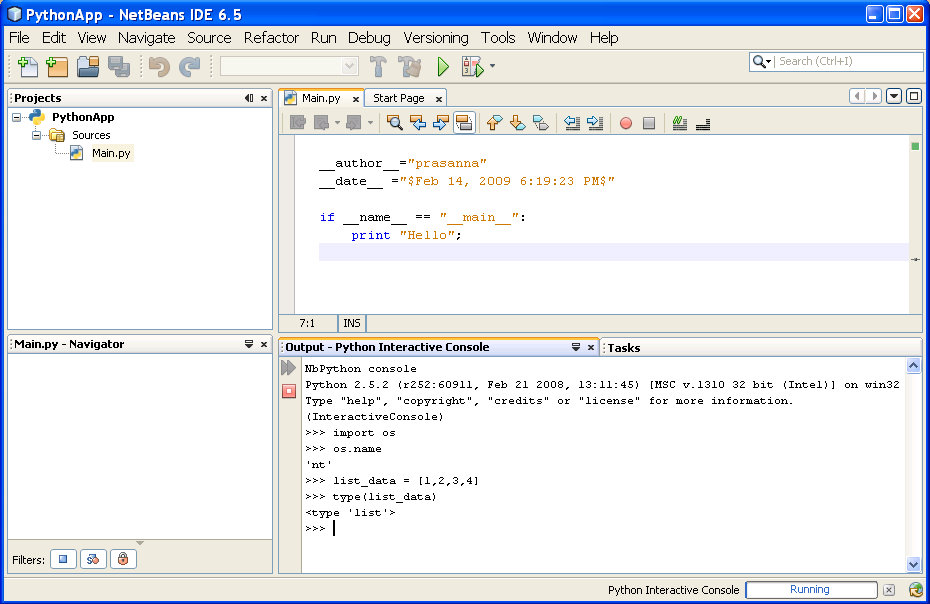Click the Shift Line Left icon
The height and width of the screenshot is (604, 930).
(x=572, y=123)
